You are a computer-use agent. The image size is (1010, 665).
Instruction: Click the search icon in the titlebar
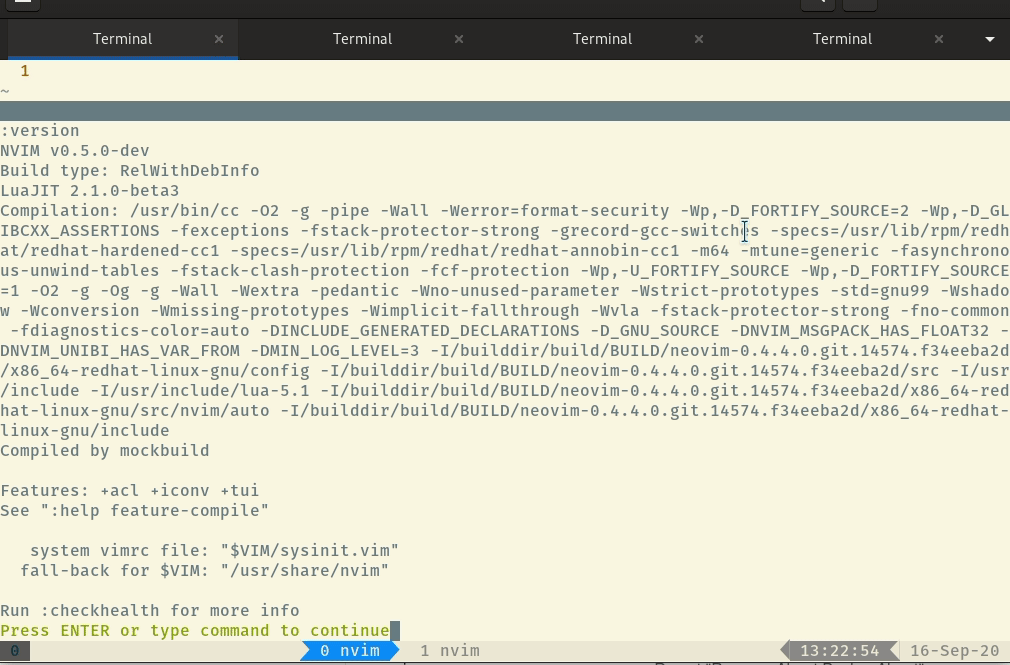pyautogui.click(x=816, y=5)
